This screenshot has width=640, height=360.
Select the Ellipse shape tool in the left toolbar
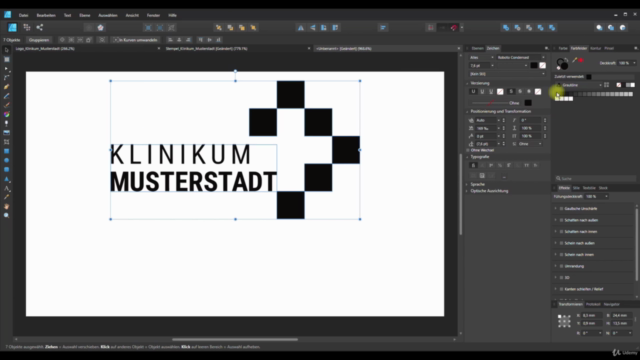tap(7, 160)
